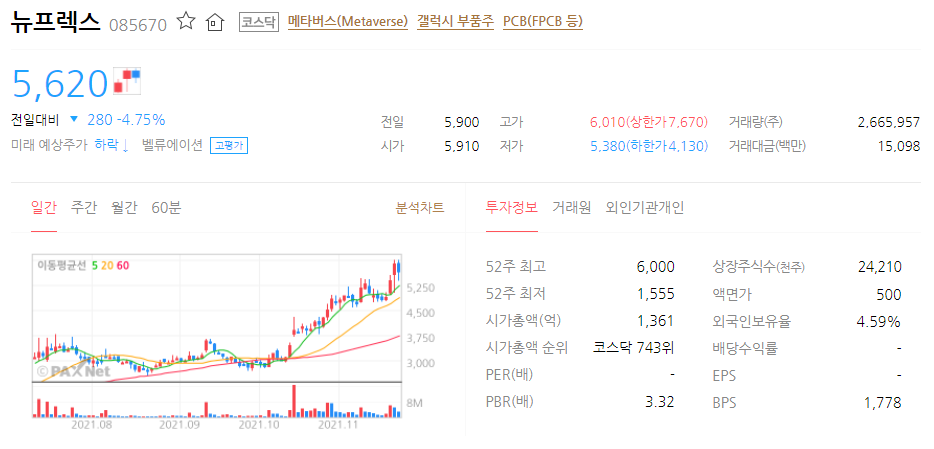Screen dimensions: 934x449
Task: Click the PBR(배) value 3.32
Action: [660, 402]
